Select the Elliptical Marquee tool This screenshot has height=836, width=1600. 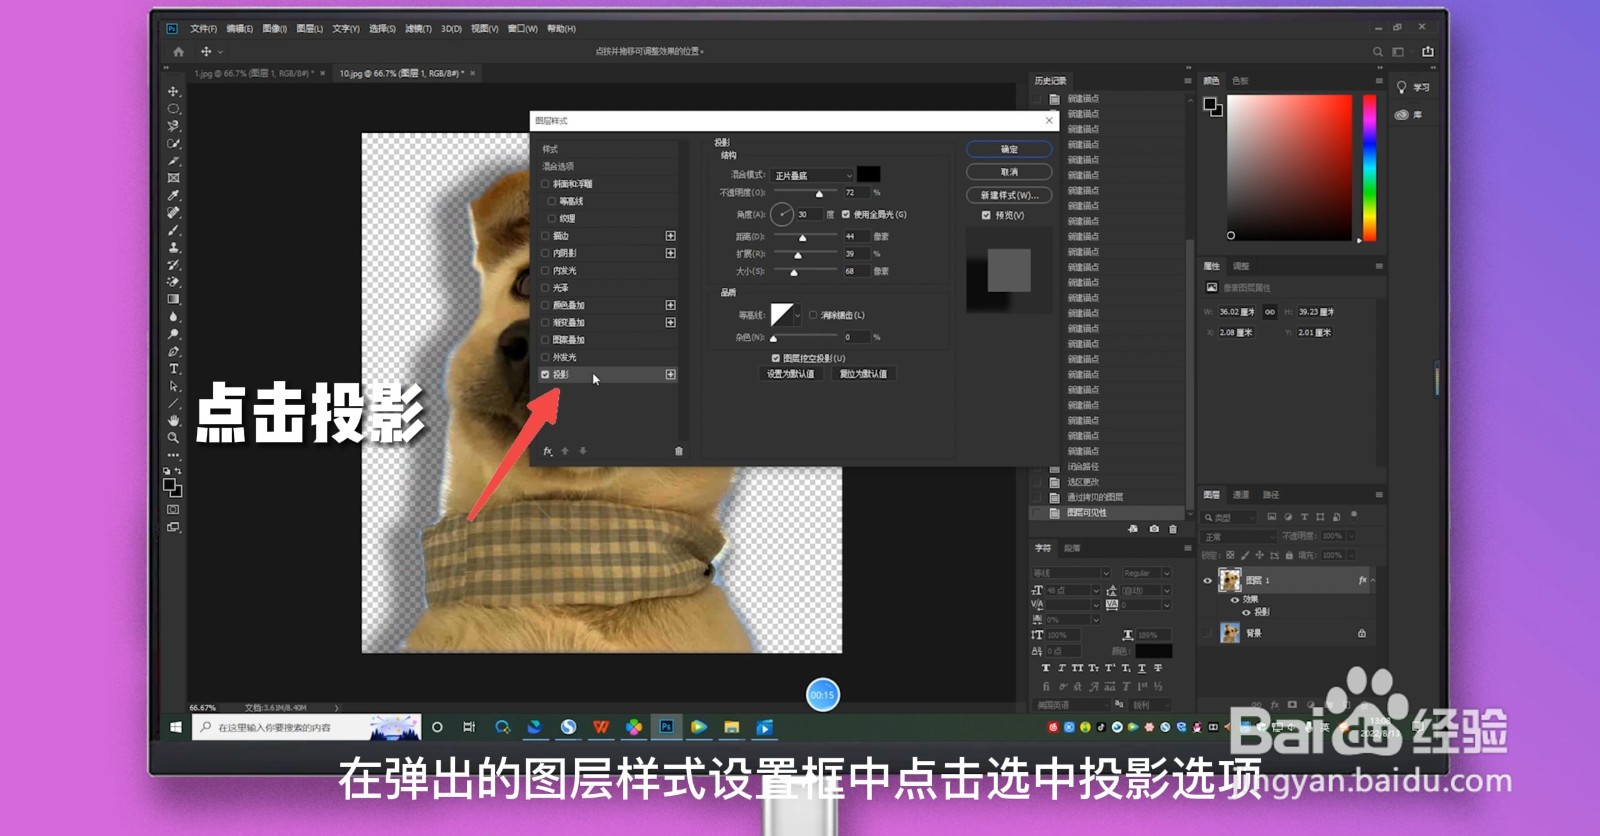[x=173, y=108]
